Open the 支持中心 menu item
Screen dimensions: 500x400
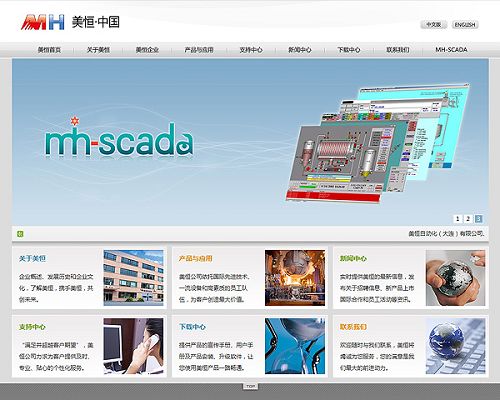point(251,50)
